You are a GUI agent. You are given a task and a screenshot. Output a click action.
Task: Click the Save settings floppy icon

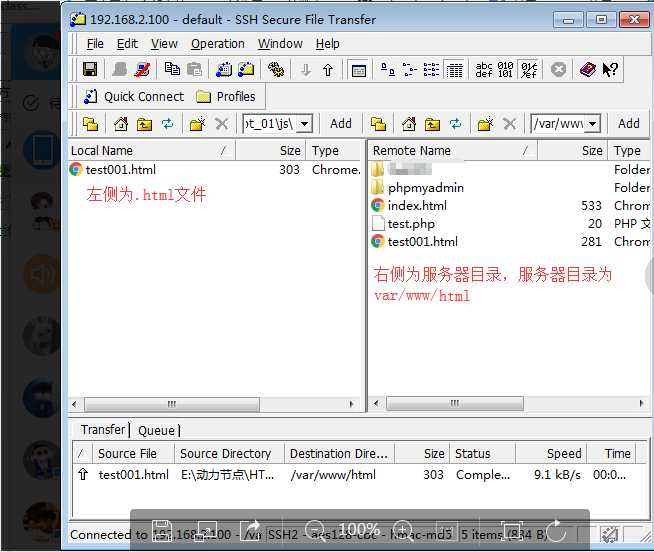(90, 69)
